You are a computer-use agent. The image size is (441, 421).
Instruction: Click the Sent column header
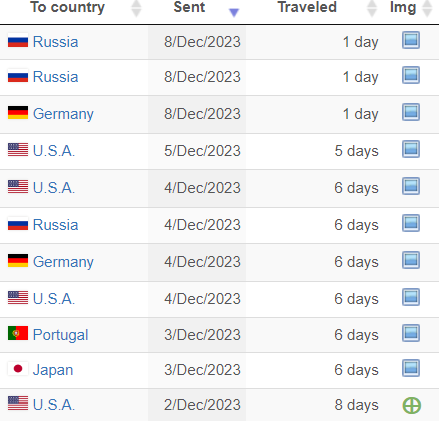pos(189,7)
